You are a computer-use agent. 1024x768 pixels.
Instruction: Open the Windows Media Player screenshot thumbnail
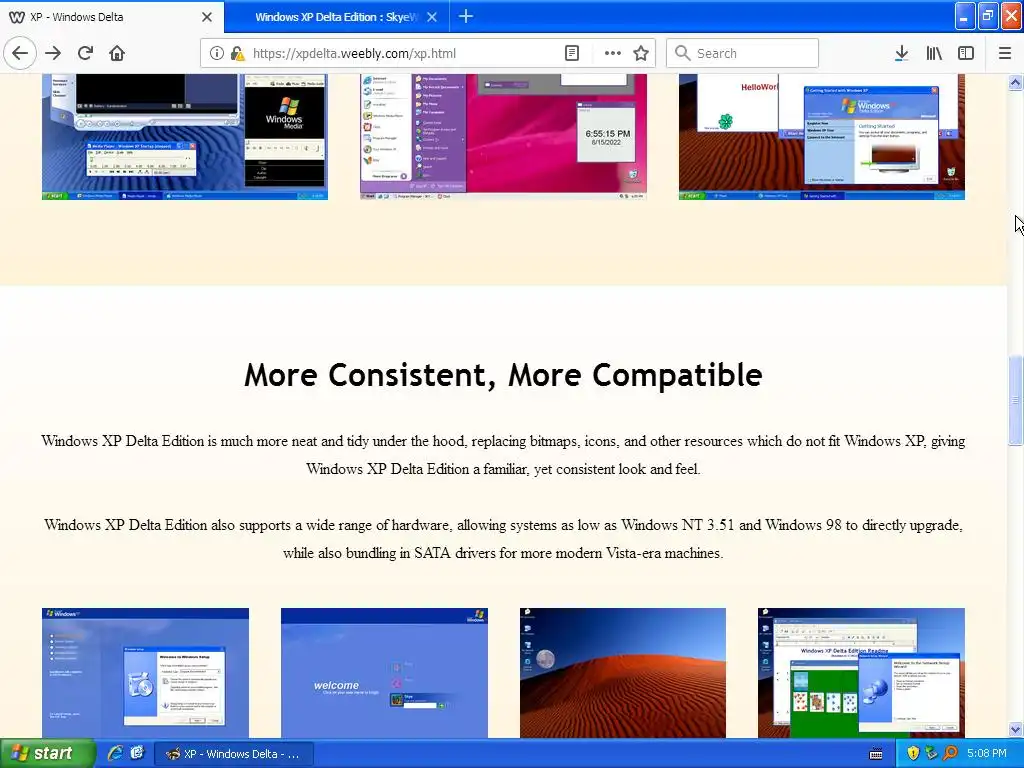185,136
